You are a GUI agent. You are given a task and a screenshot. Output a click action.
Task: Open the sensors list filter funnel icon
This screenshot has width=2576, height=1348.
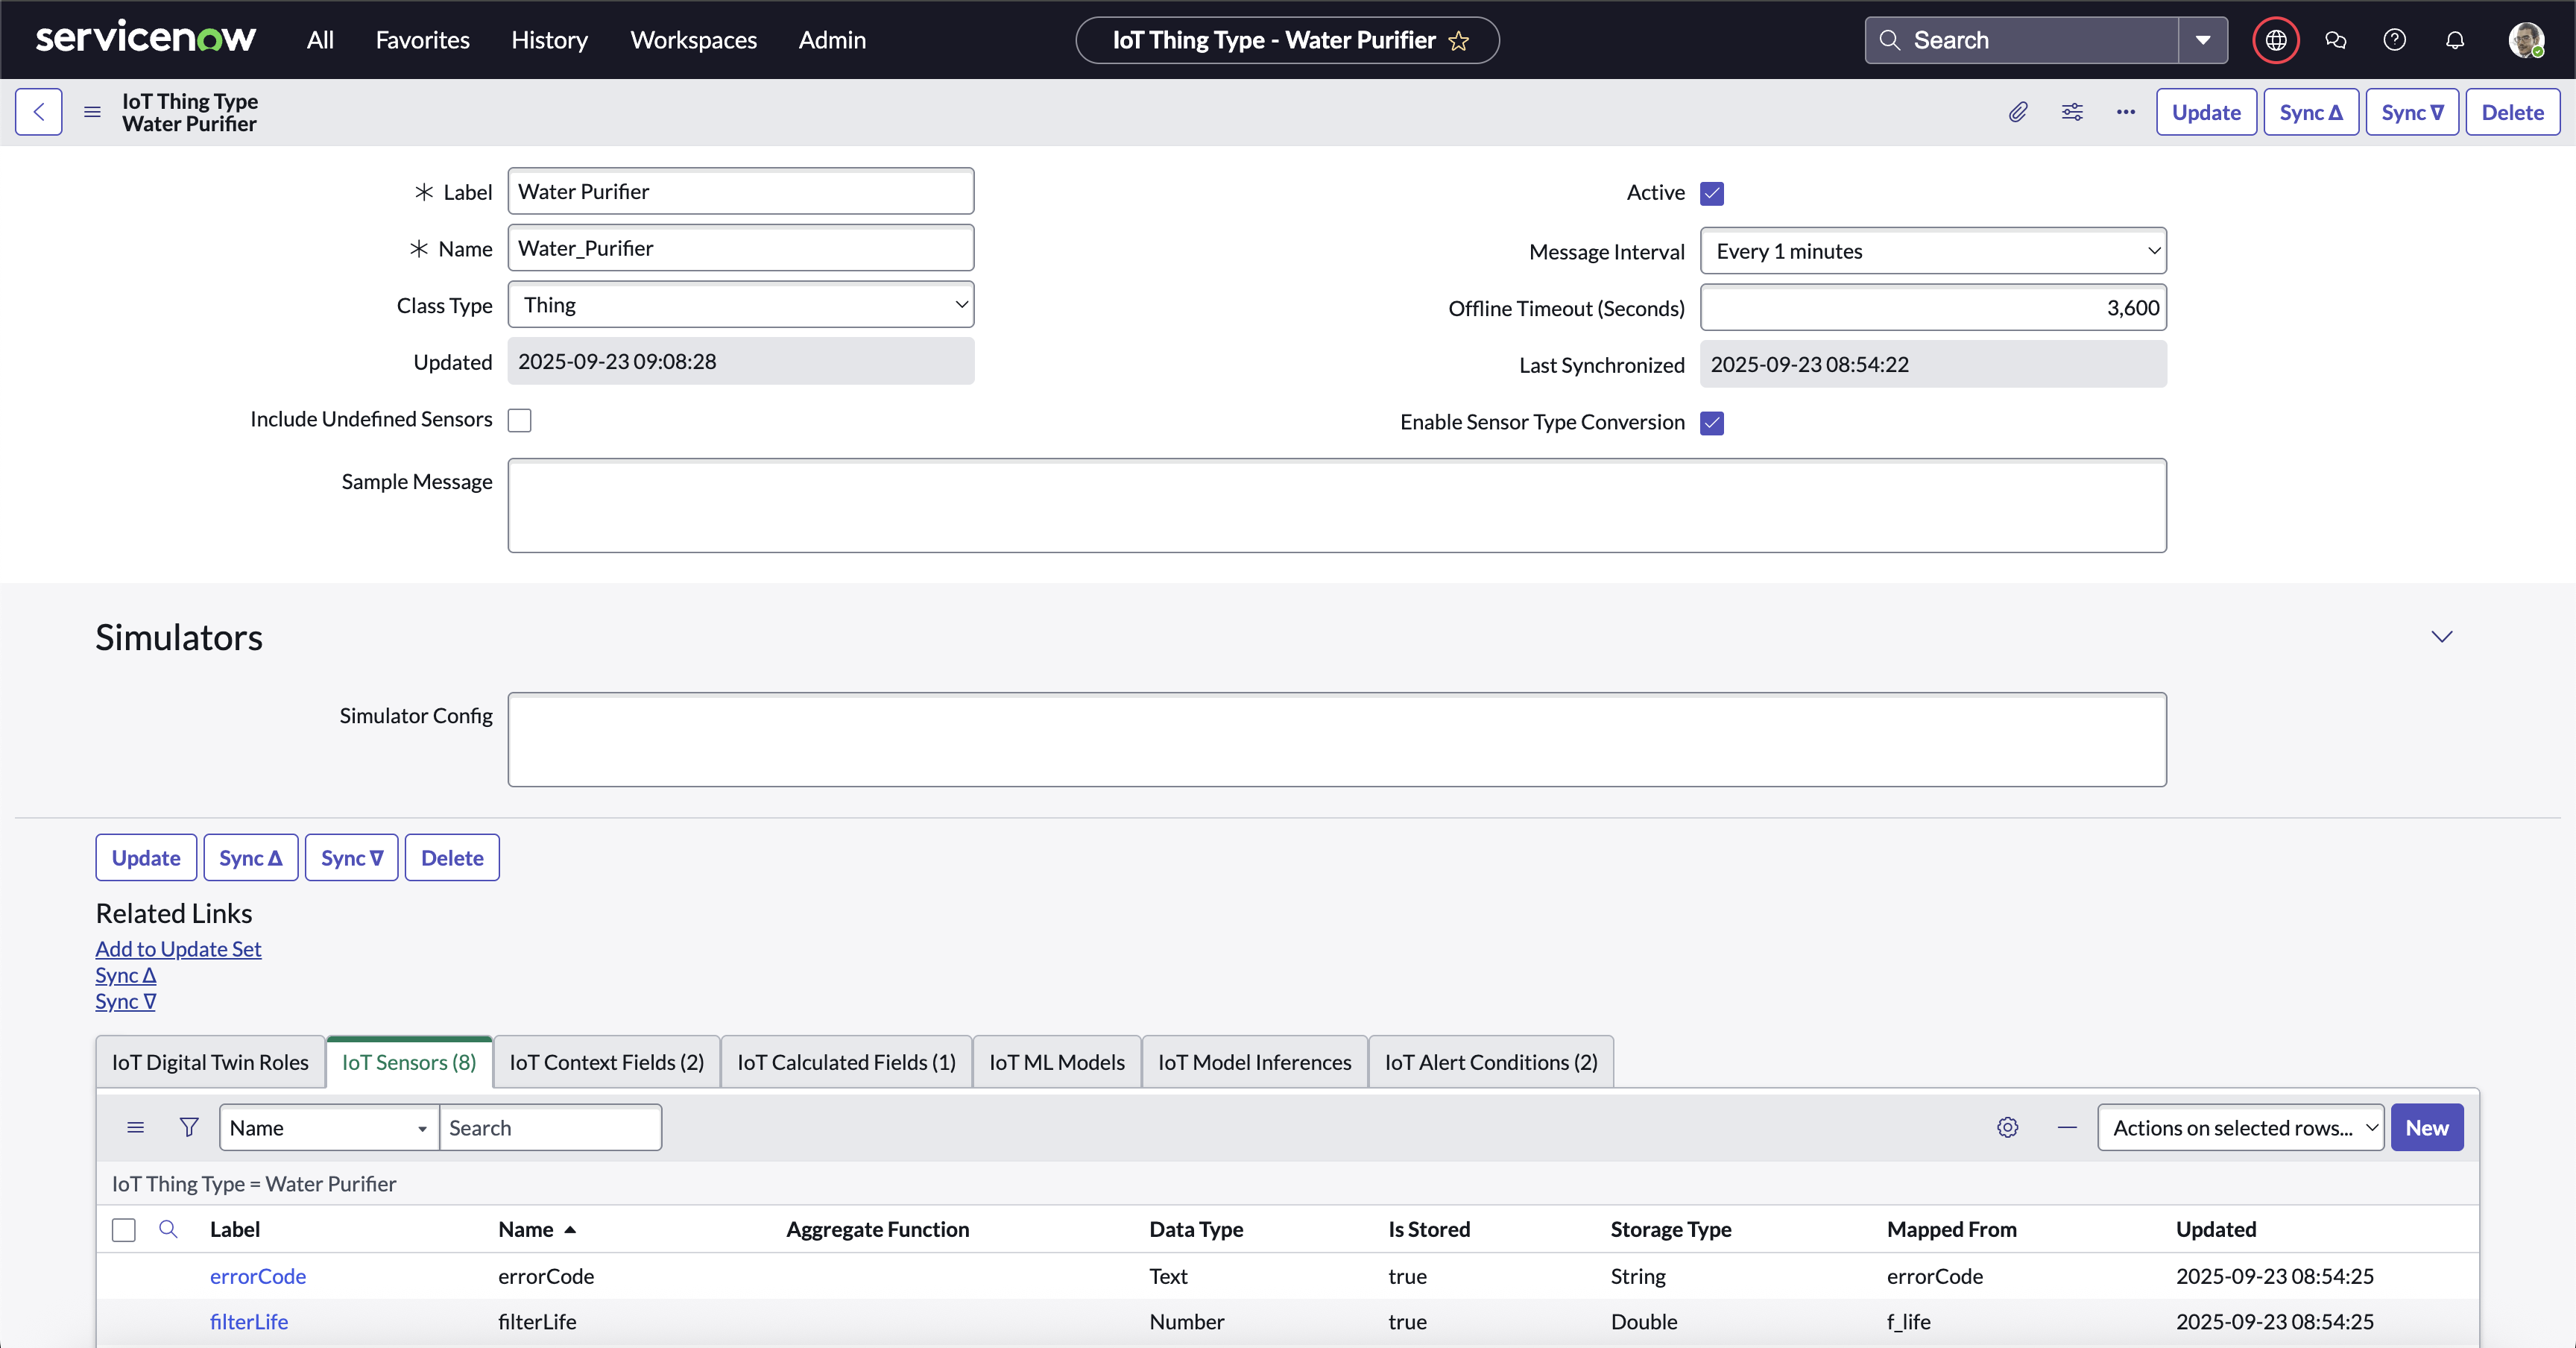click(189, 1127)
